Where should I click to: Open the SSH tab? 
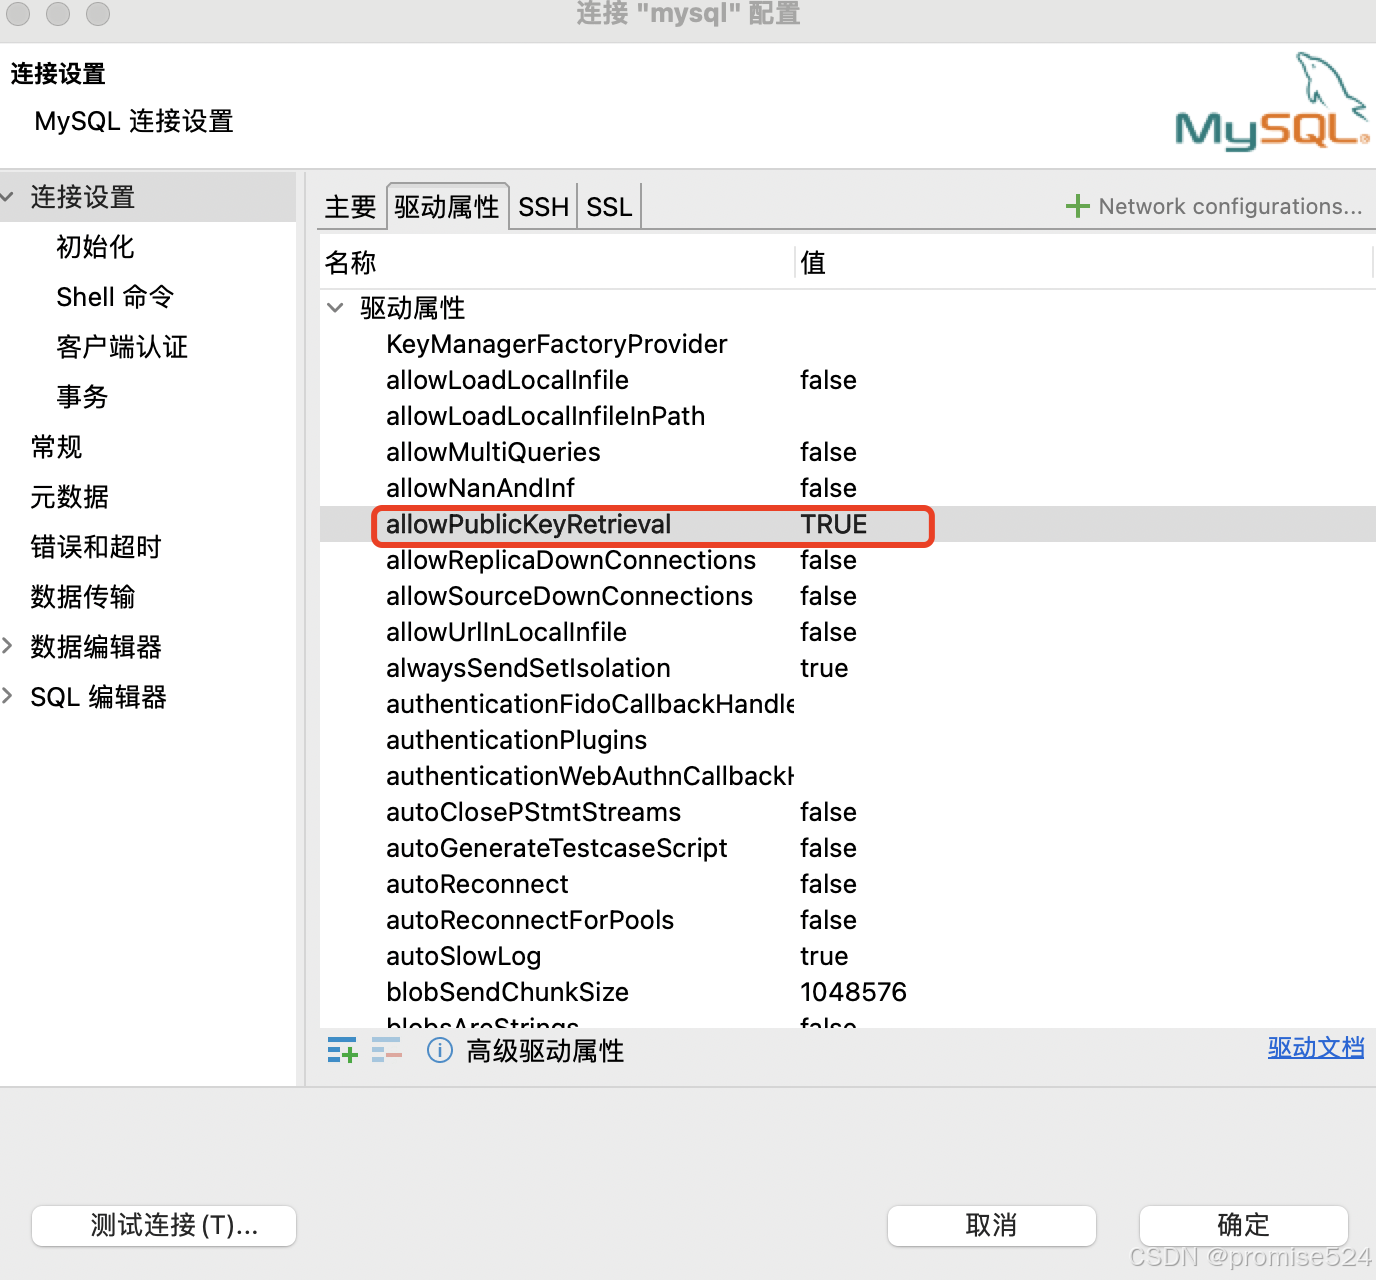point(543,207)
